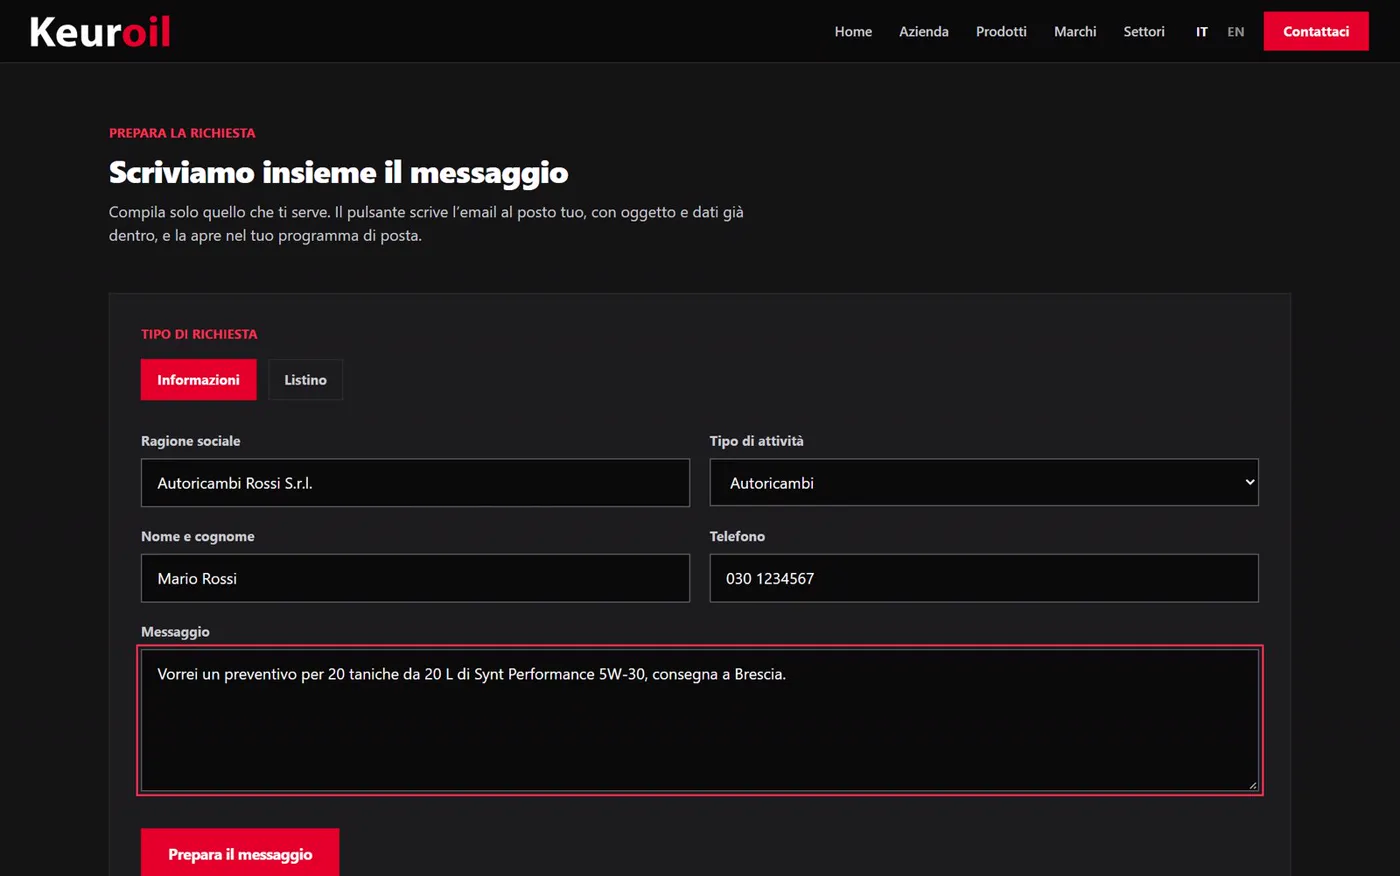Screen dimensions: 1400x876
Task: Click inside the Messaggio textarea
Action: tap(700, 720)
